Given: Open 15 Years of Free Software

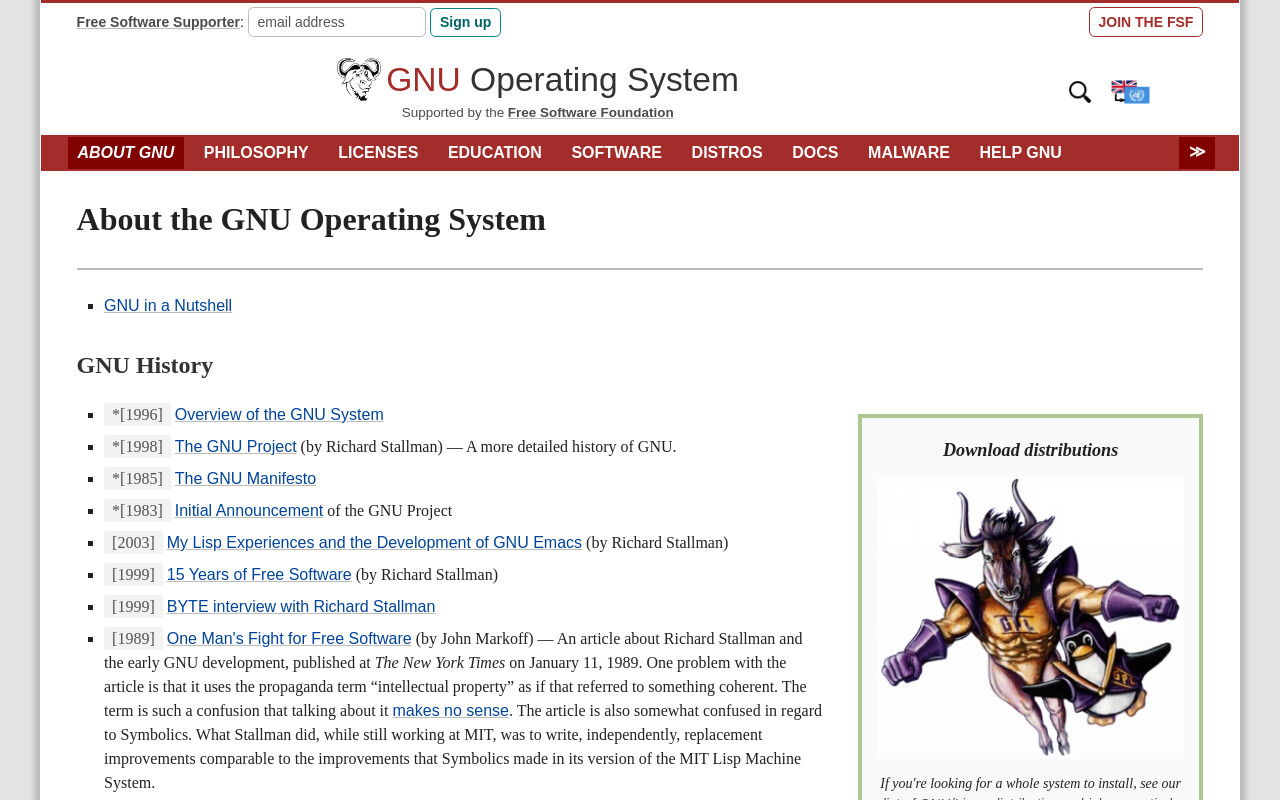Looking at the screenshot, I should (x=259, y=575).
